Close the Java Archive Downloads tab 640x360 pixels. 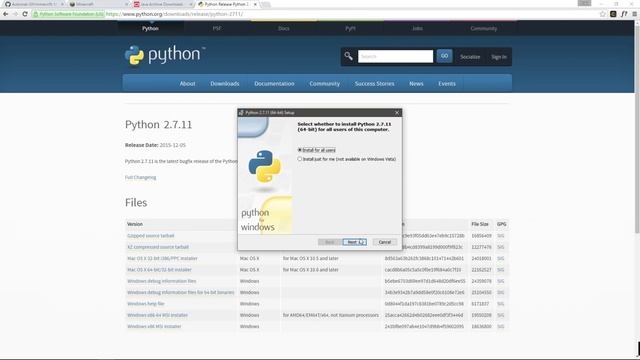[x=190, y=4]
